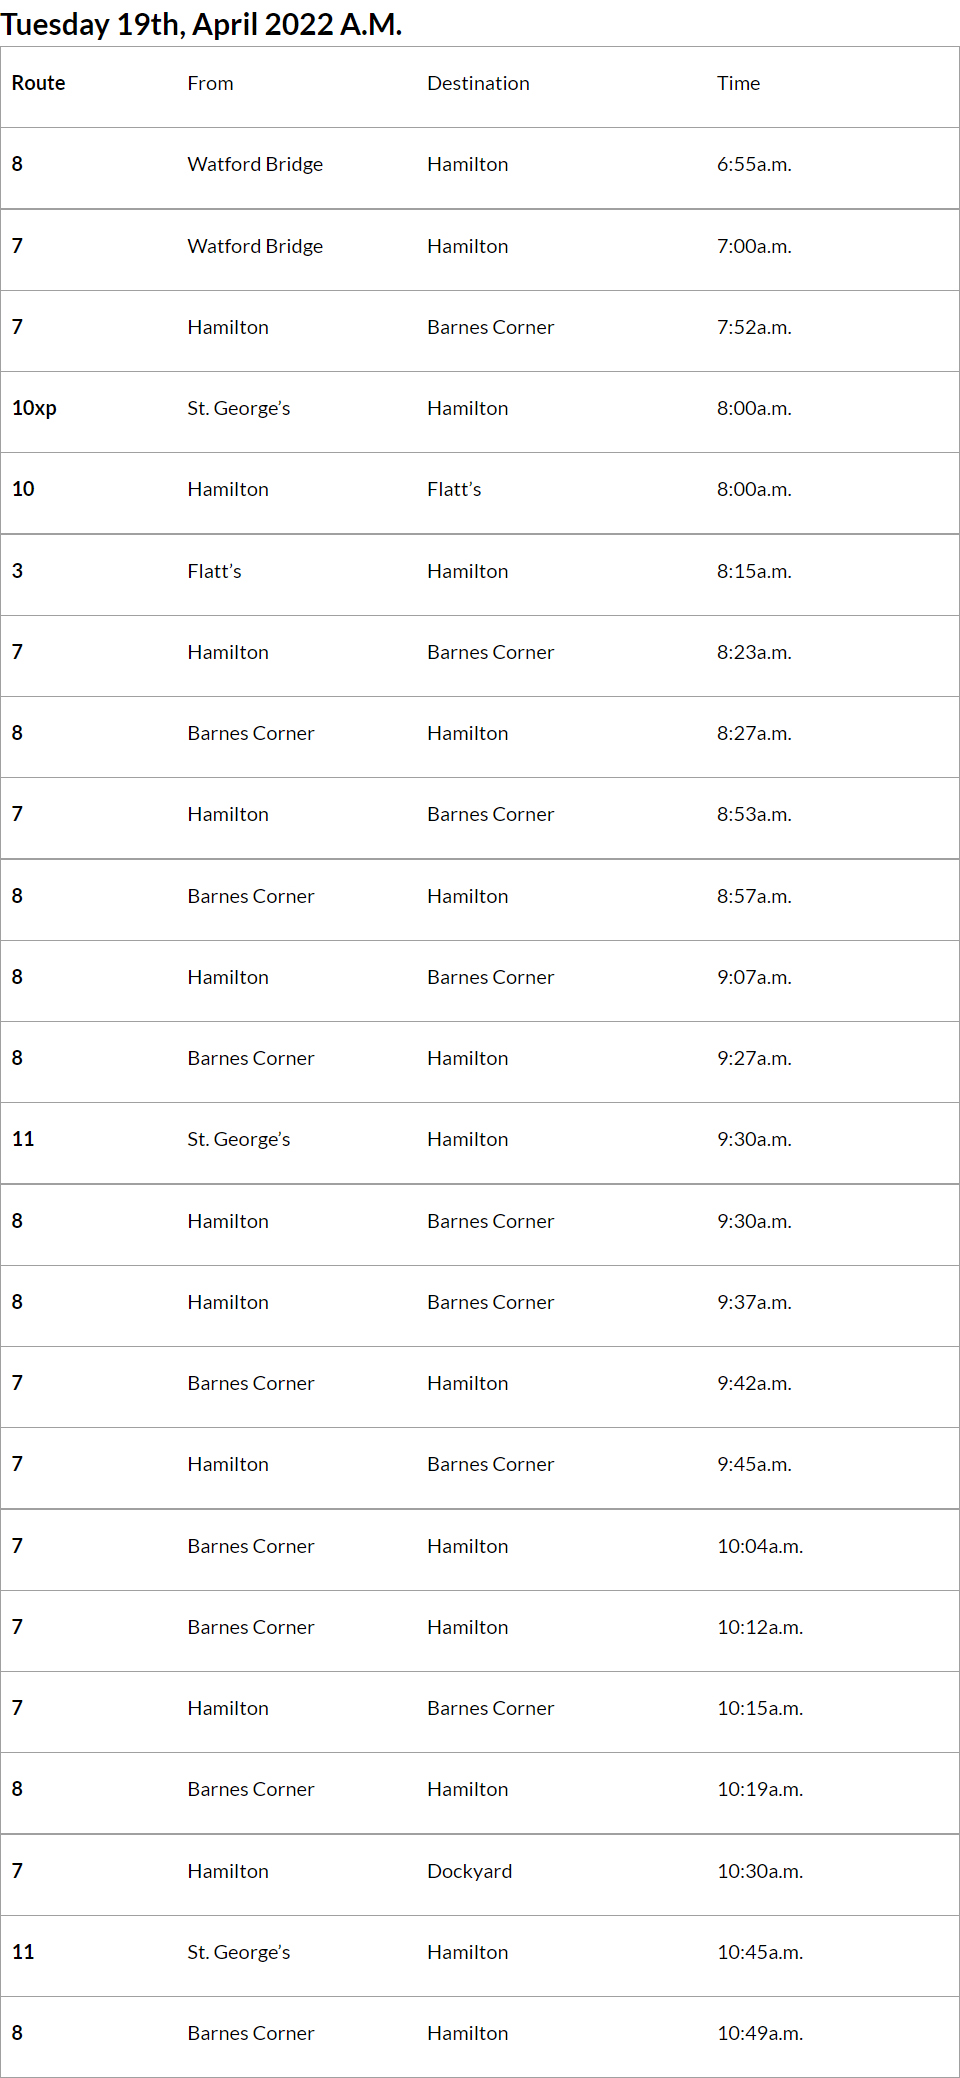
Task: Select the Tuesday 19th April 2022 heading
Action: click(201, 24)
